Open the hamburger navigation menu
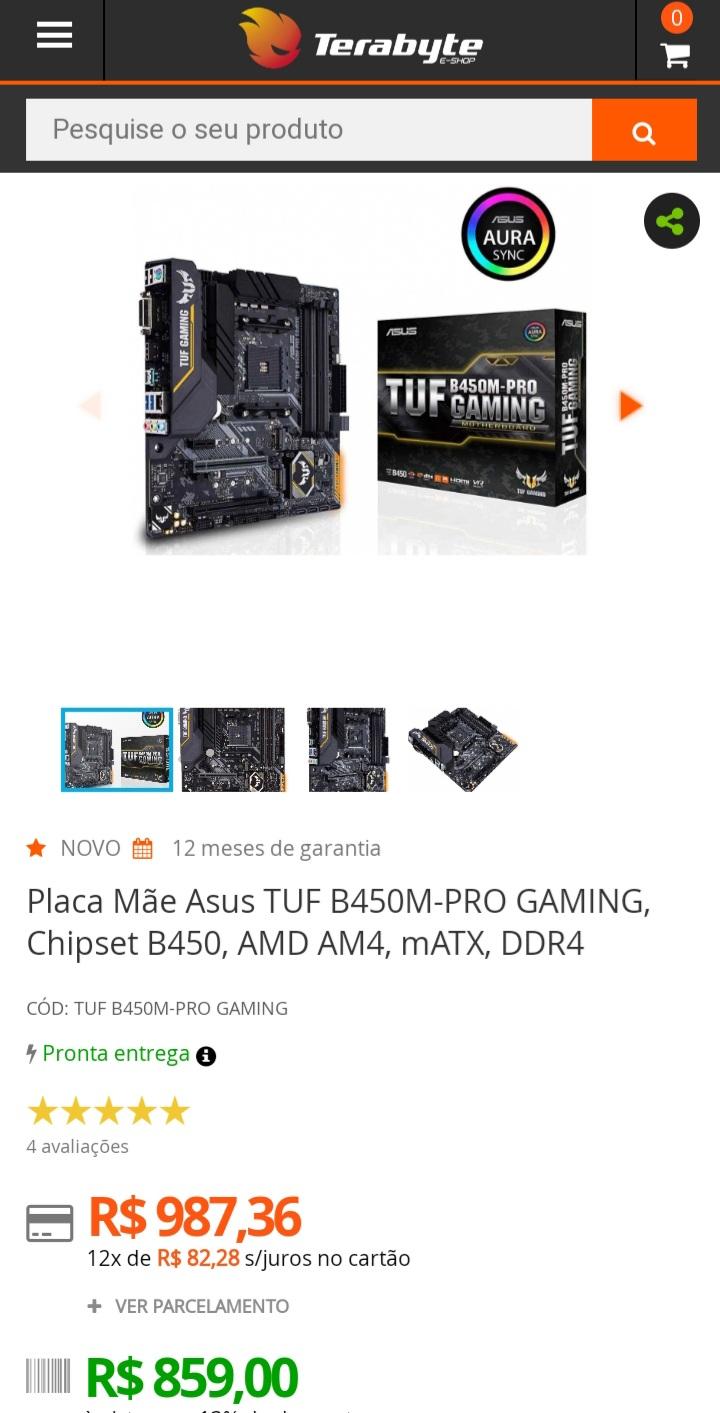This screenshot has width=720, height=1413. click(54, 35)
